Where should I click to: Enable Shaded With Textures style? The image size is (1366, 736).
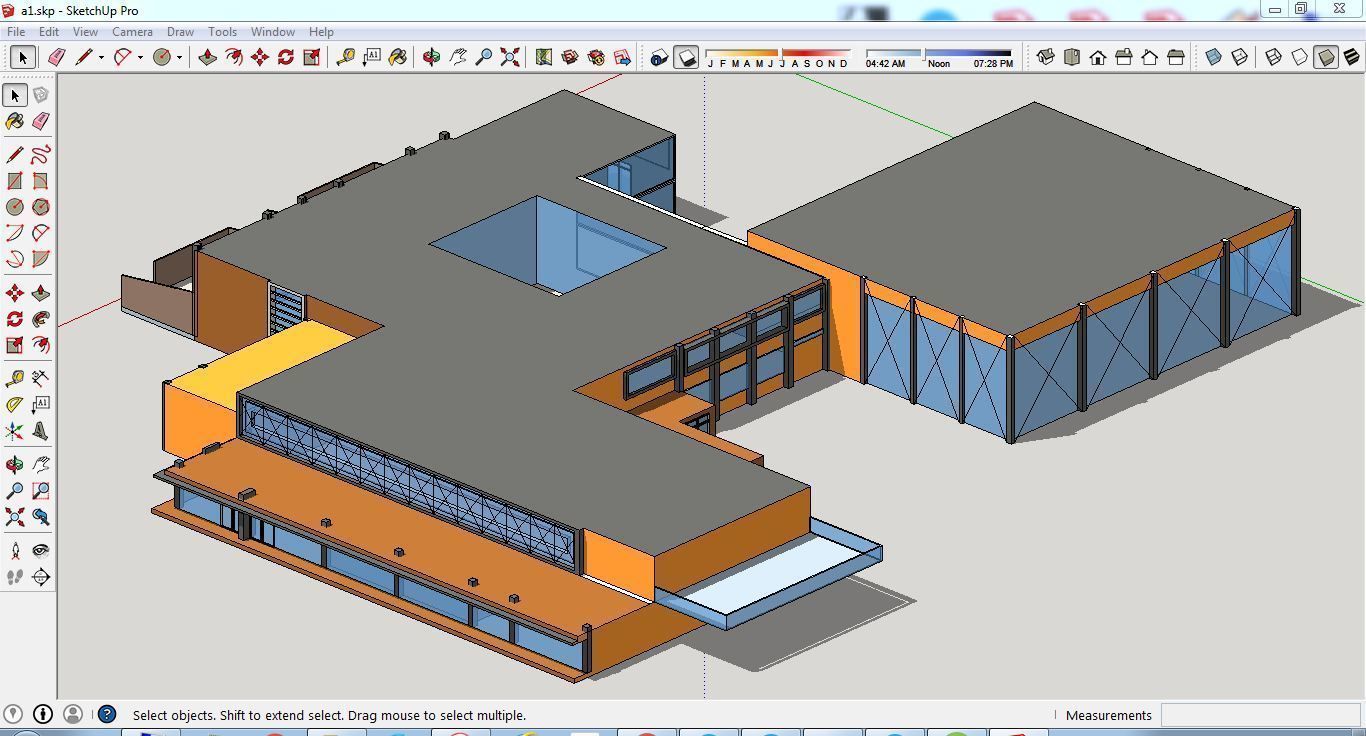[1352, 57]
